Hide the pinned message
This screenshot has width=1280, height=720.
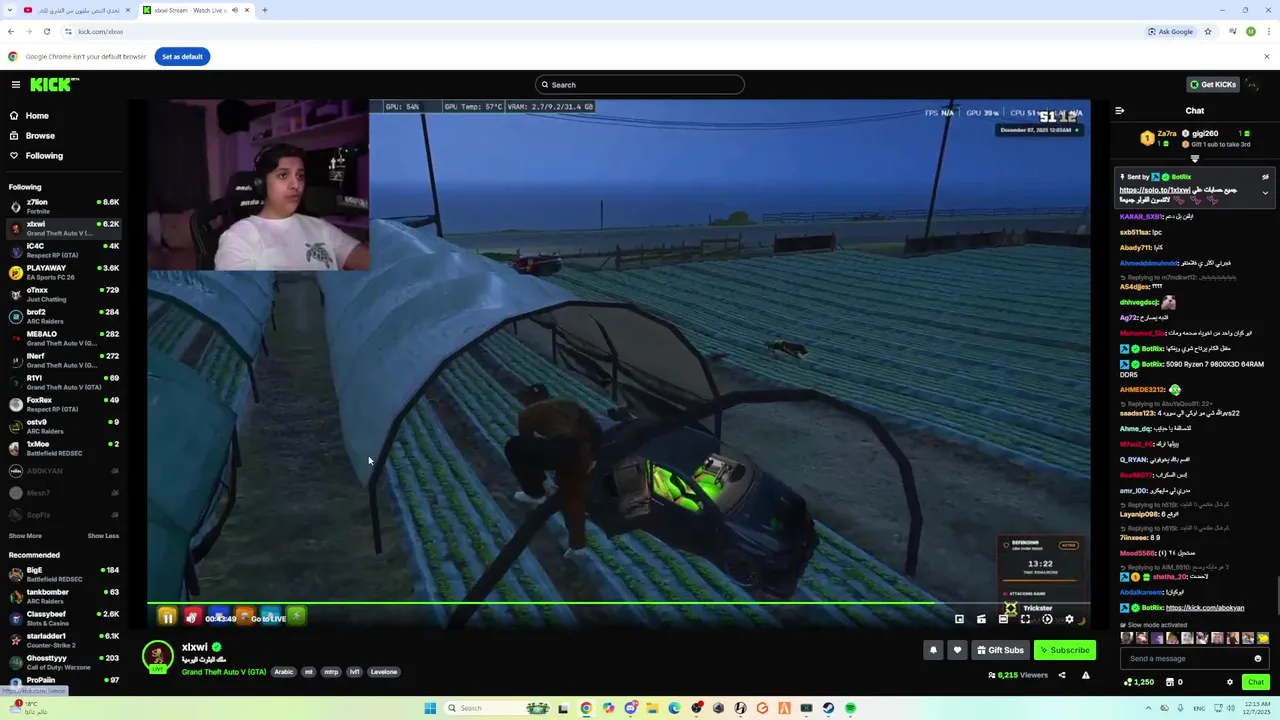1265,177
